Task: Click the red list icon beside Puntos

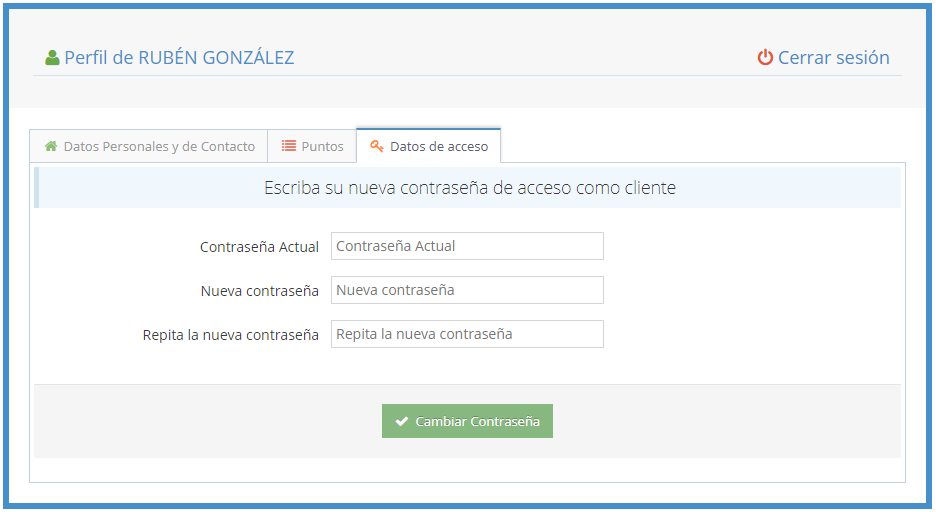Action: 288,146
